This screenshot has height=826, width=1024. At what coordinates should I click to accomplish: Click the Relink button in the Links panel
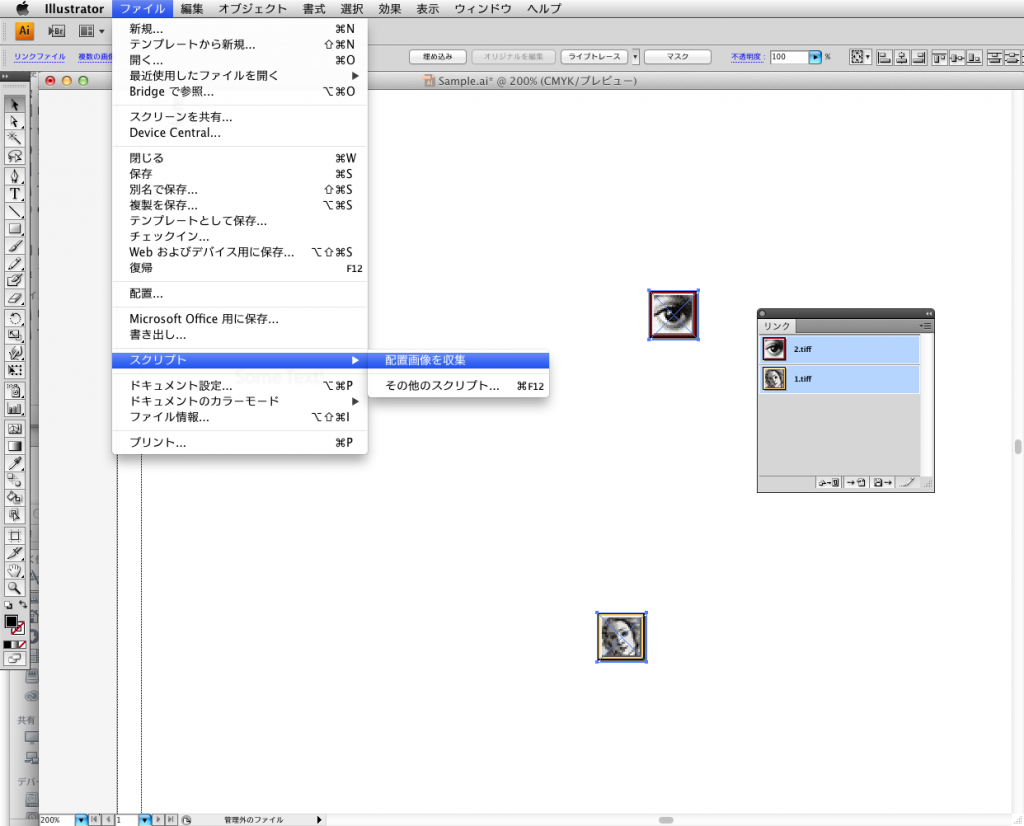point(829,483)
